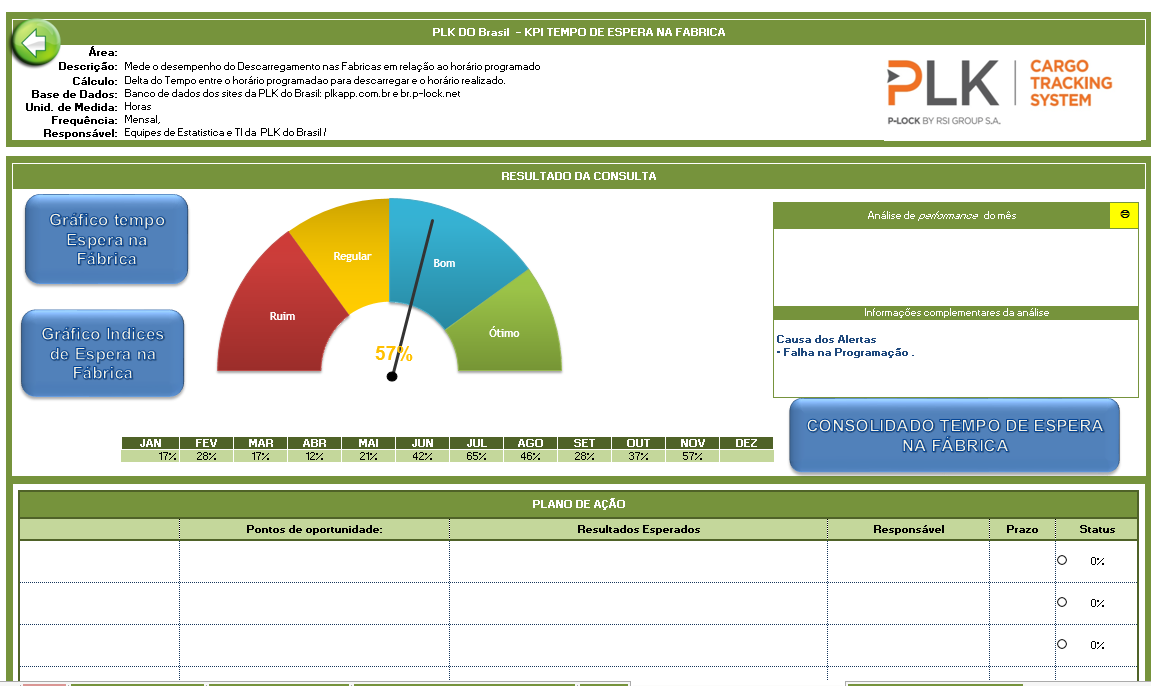Select the JUL cell showing 65%

(475, 457)
